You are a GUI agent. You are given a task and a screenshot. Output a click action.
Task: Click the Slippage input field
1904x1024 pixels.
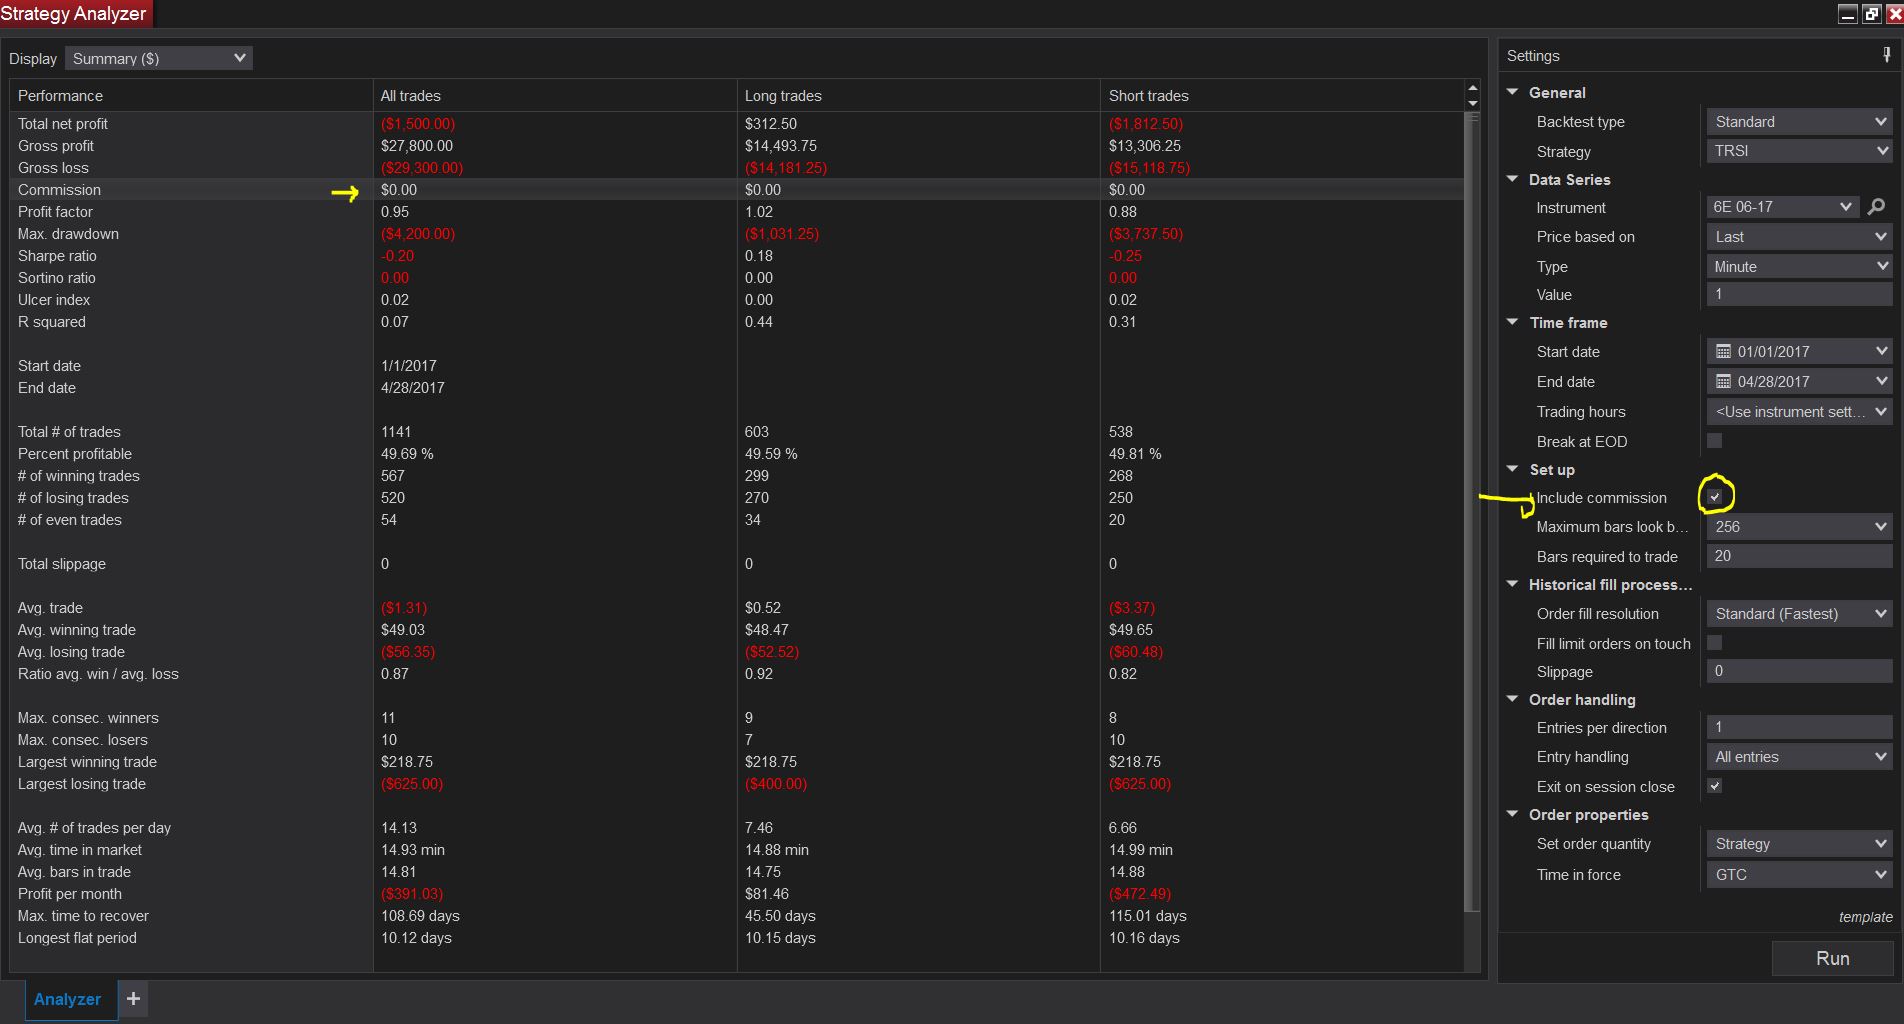pos(1798,671)
